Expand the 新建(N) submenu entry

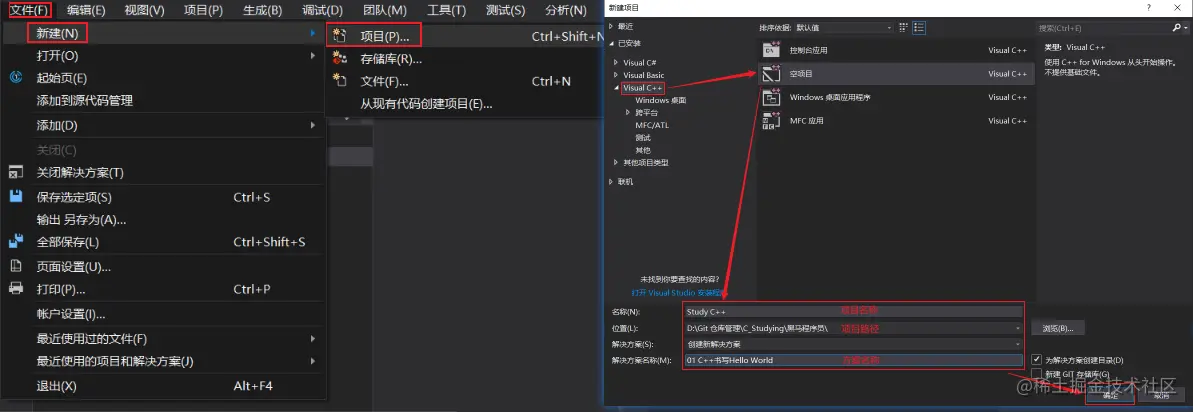(164, 33)
